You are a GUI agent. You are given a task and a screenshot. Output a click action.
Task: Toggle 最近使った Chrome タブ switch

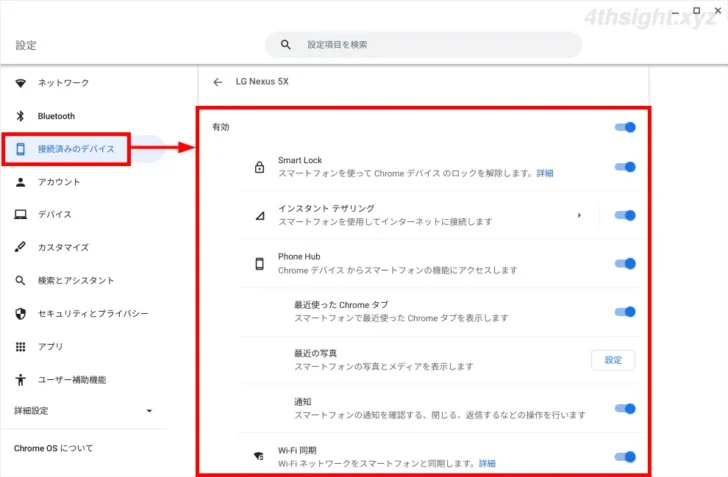[x=625, y=312]
